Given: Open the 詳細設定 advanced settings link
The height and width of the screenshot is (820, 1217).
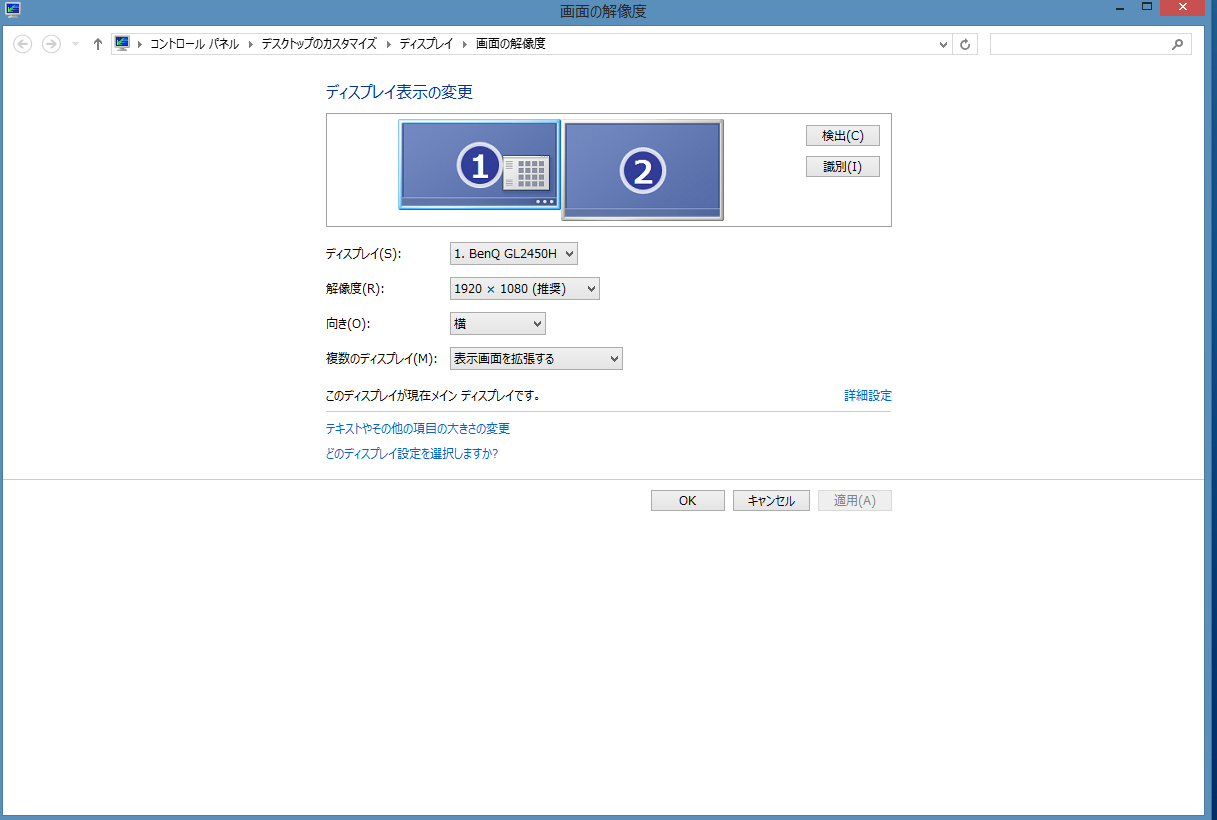Looking at the screenshot, I should [867, 396].
